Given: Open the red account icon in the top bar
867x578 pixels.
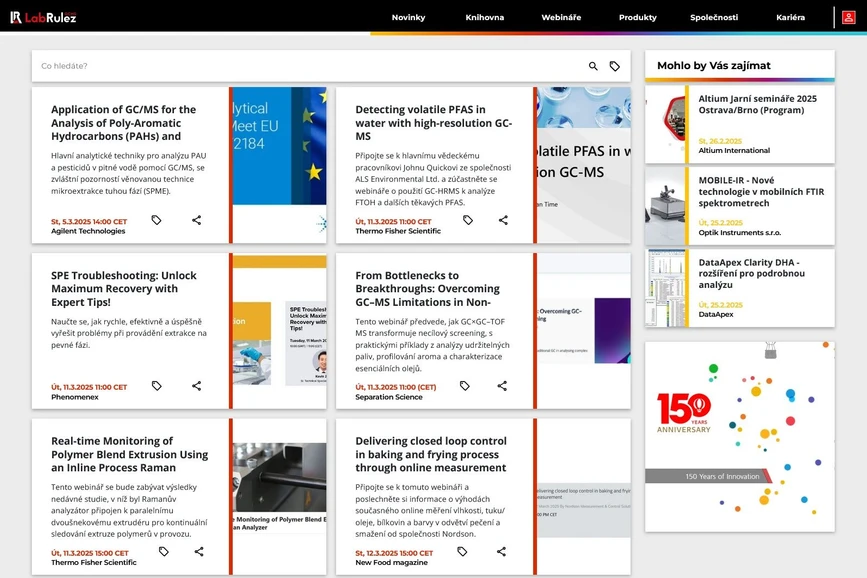Looking at the screenshot, I should pyautogui.click(x=848, y=17).
